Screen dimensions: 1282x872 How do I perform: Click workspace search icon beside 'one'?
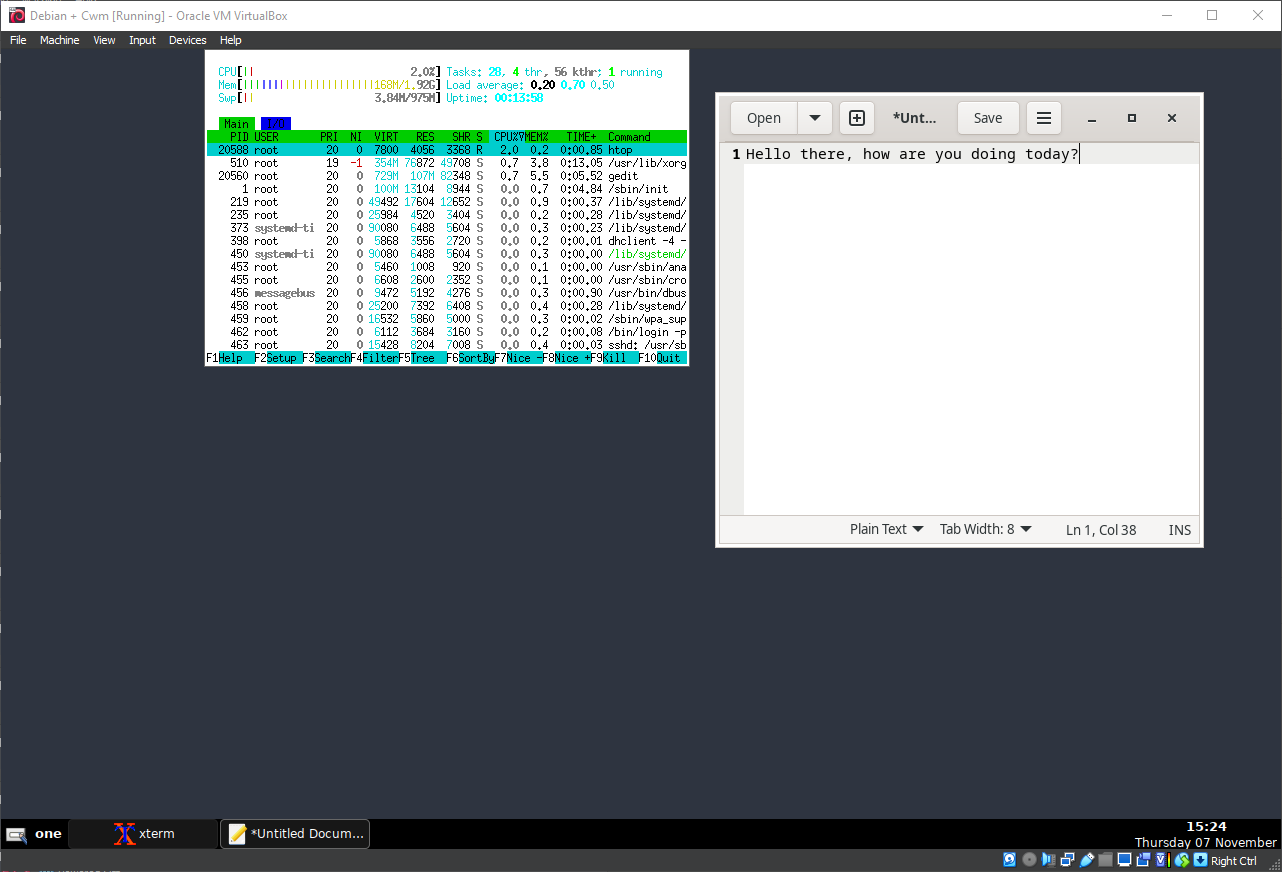(16, 834)
